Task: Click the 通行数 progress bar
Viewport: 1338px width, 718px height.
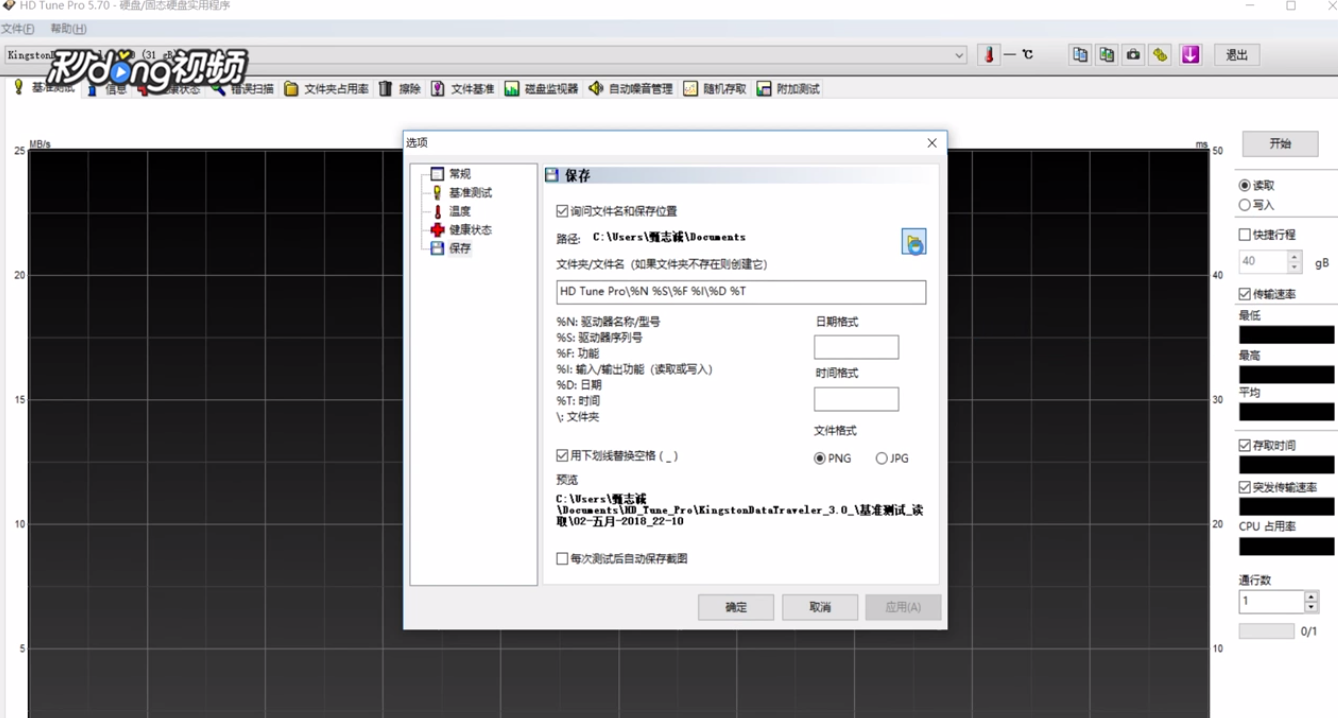Action: tap(1266, 632)
